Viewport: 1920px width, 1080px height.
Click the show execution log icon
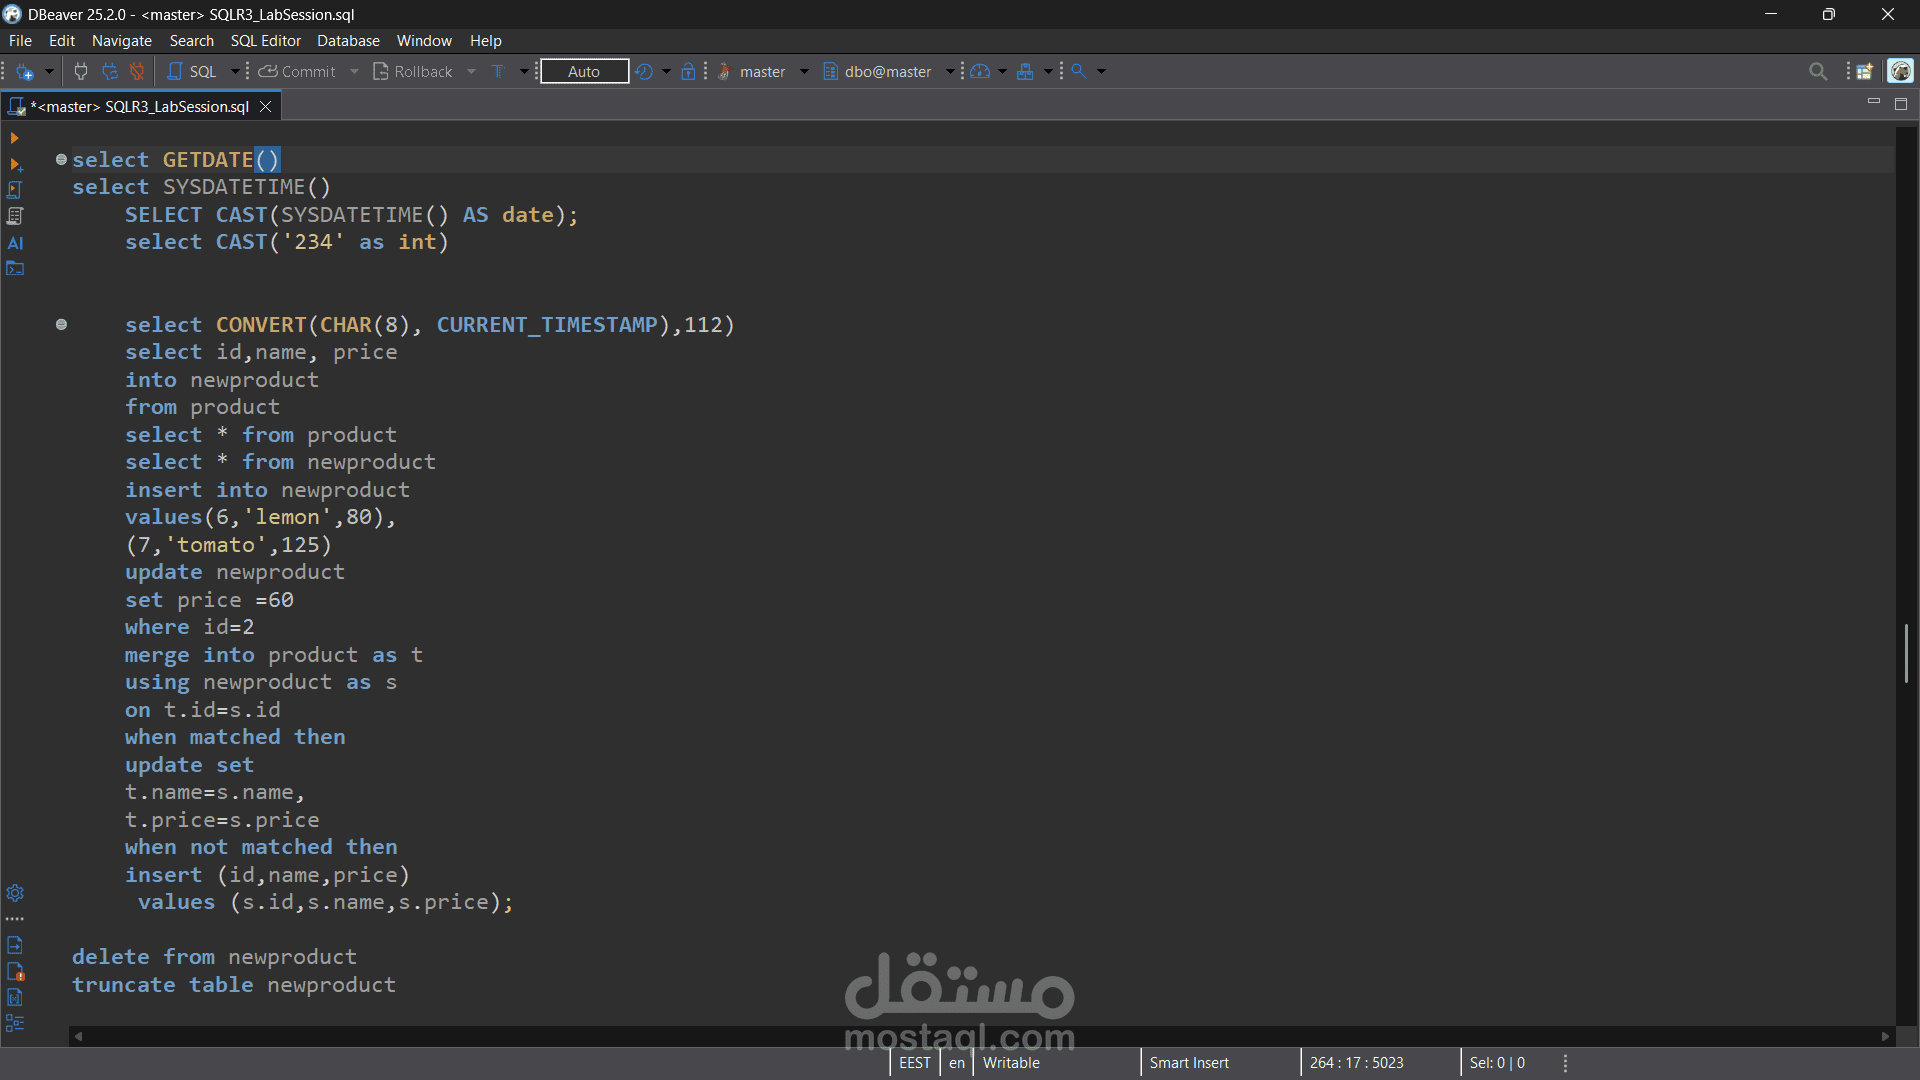point(15,971)
